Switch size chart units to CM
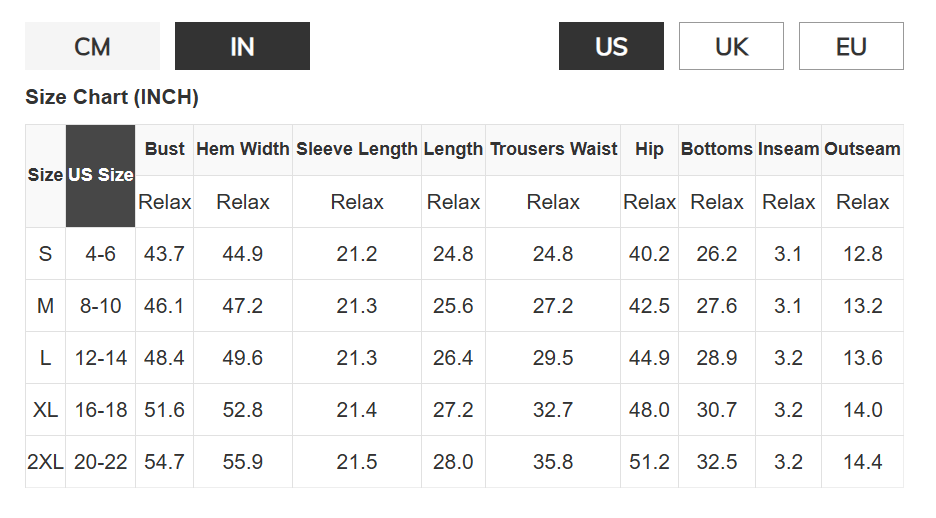The height and width of the screenshot is (518, 936). (x=92, y=46)
